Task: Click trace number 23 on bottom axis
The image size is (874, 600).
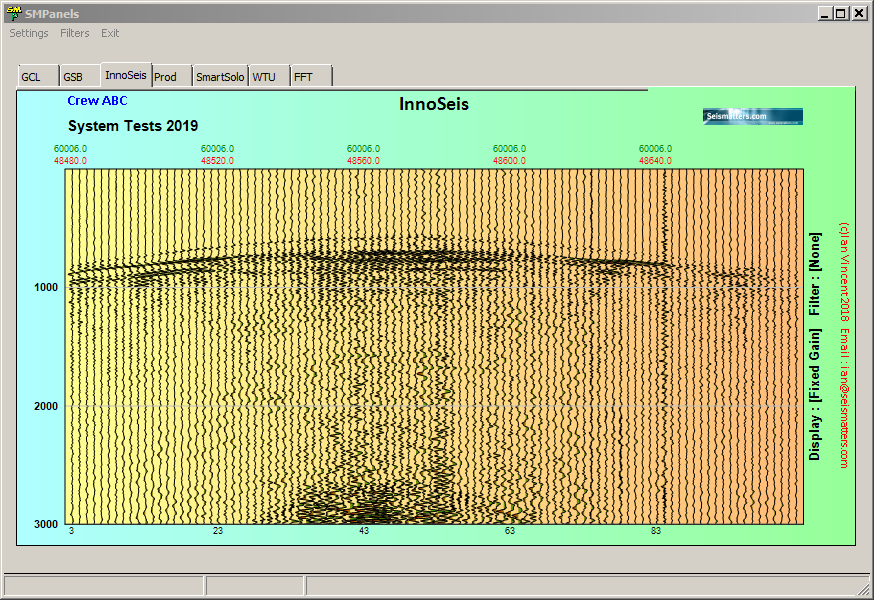Action: click(218, 531)
